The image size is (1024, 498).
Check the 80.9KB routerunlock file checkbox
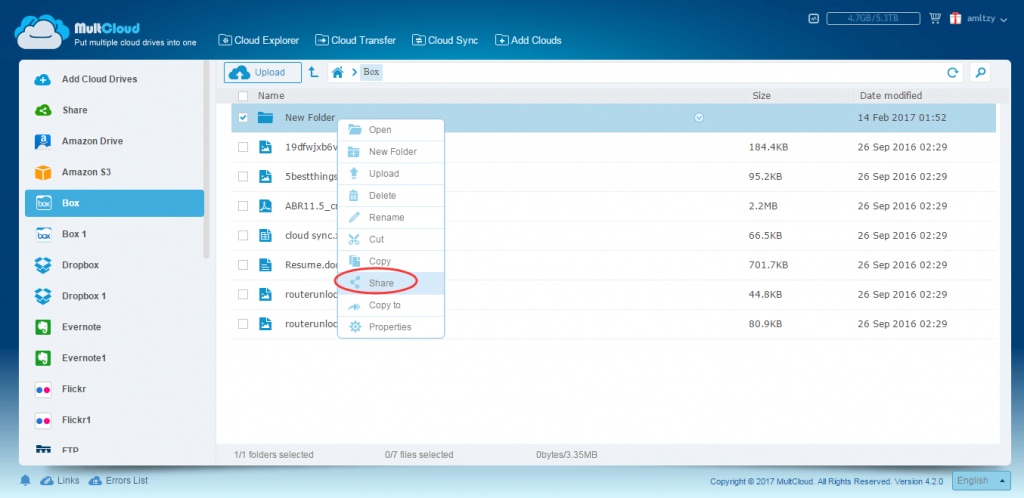(243, 324)
